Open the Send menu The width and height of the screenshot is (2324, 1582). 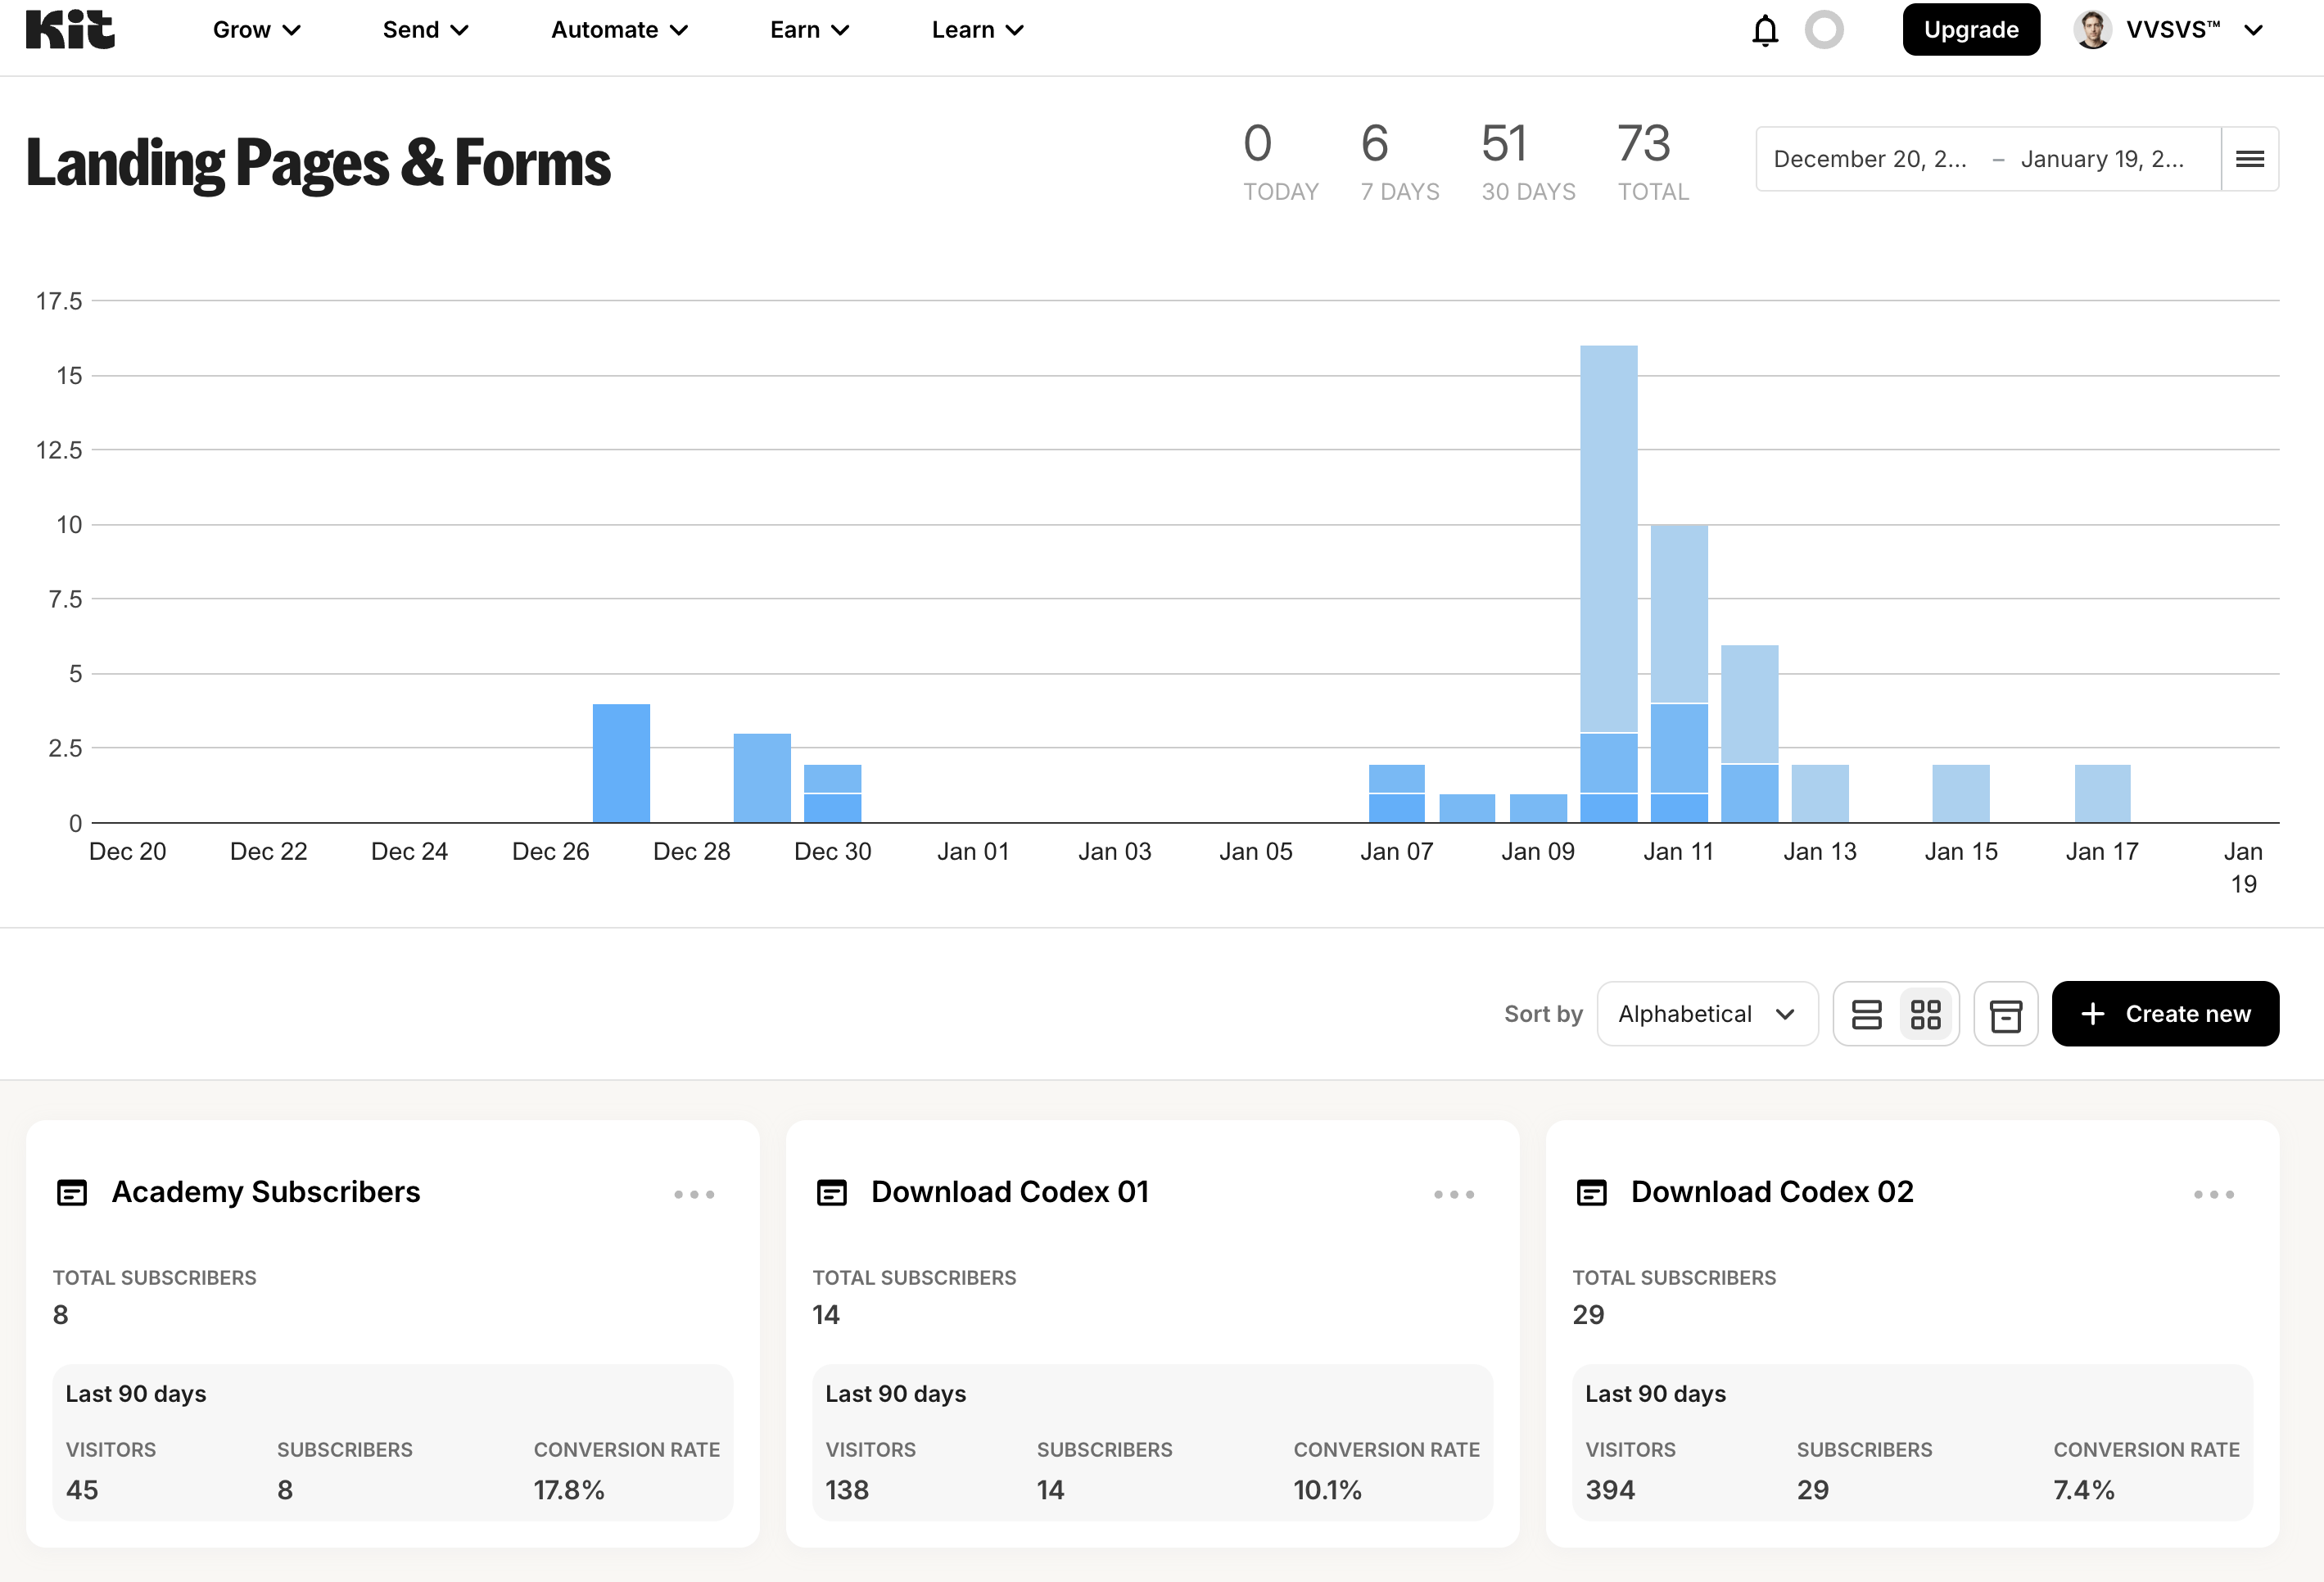[425, 30]
